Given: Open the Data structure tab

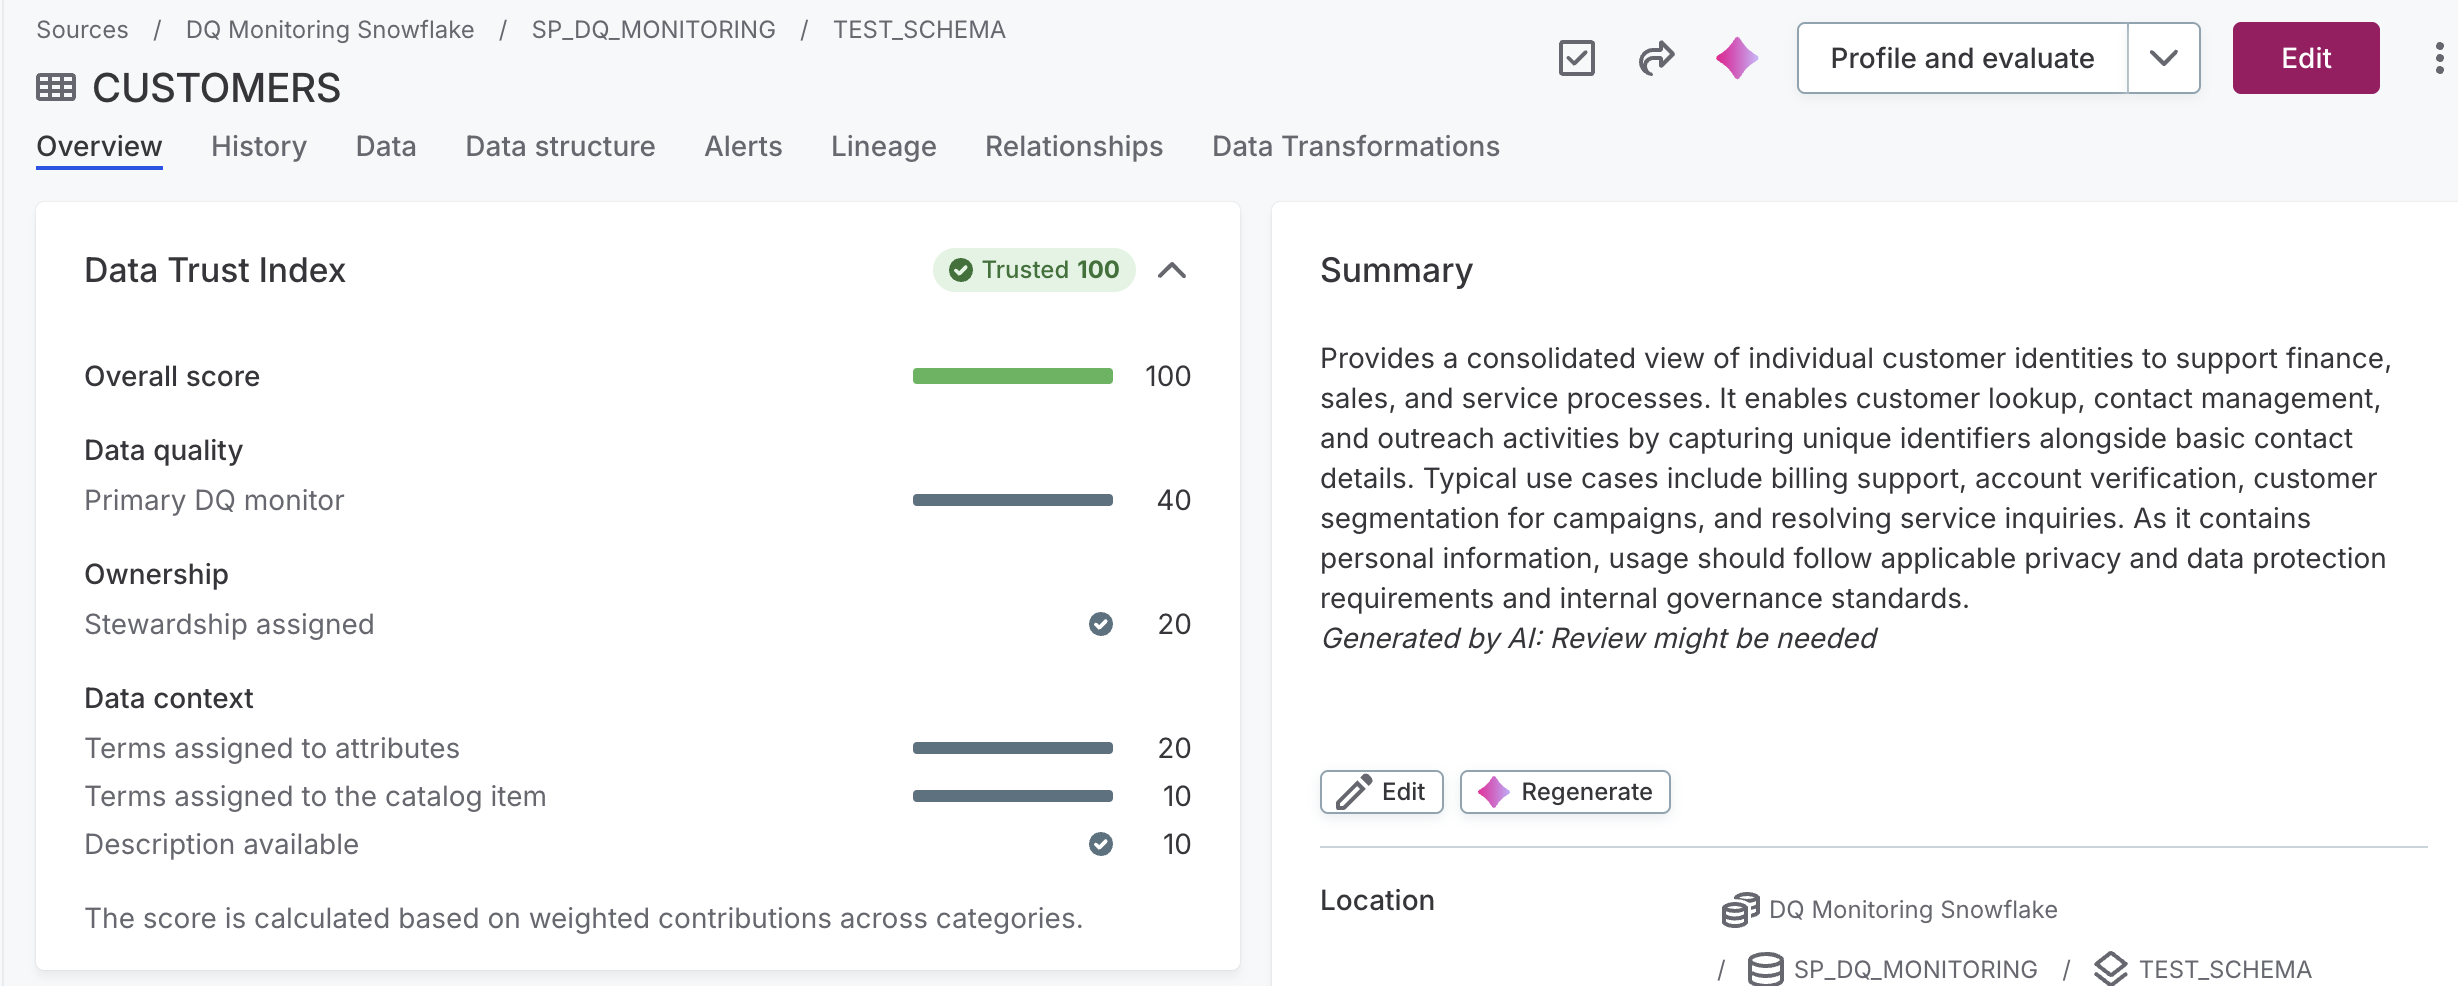Looking at the screenshot, I should [x=560, y=146].
